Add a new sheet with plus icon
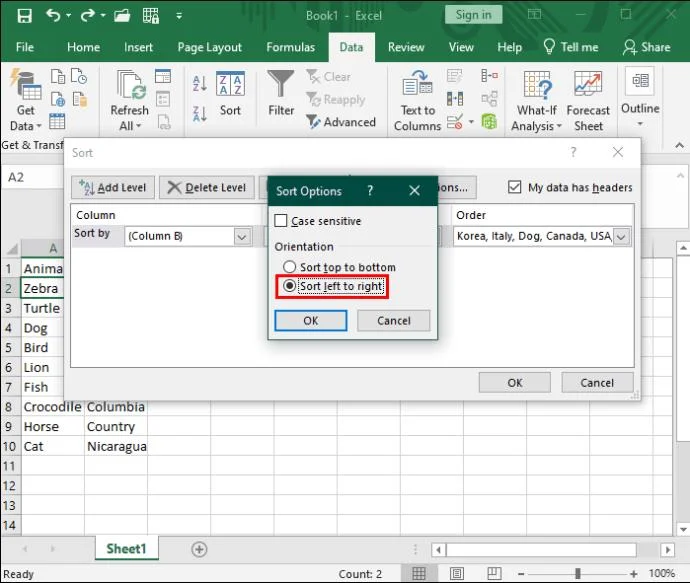Viewport: 690px width, 583px height. coord(199,549)
